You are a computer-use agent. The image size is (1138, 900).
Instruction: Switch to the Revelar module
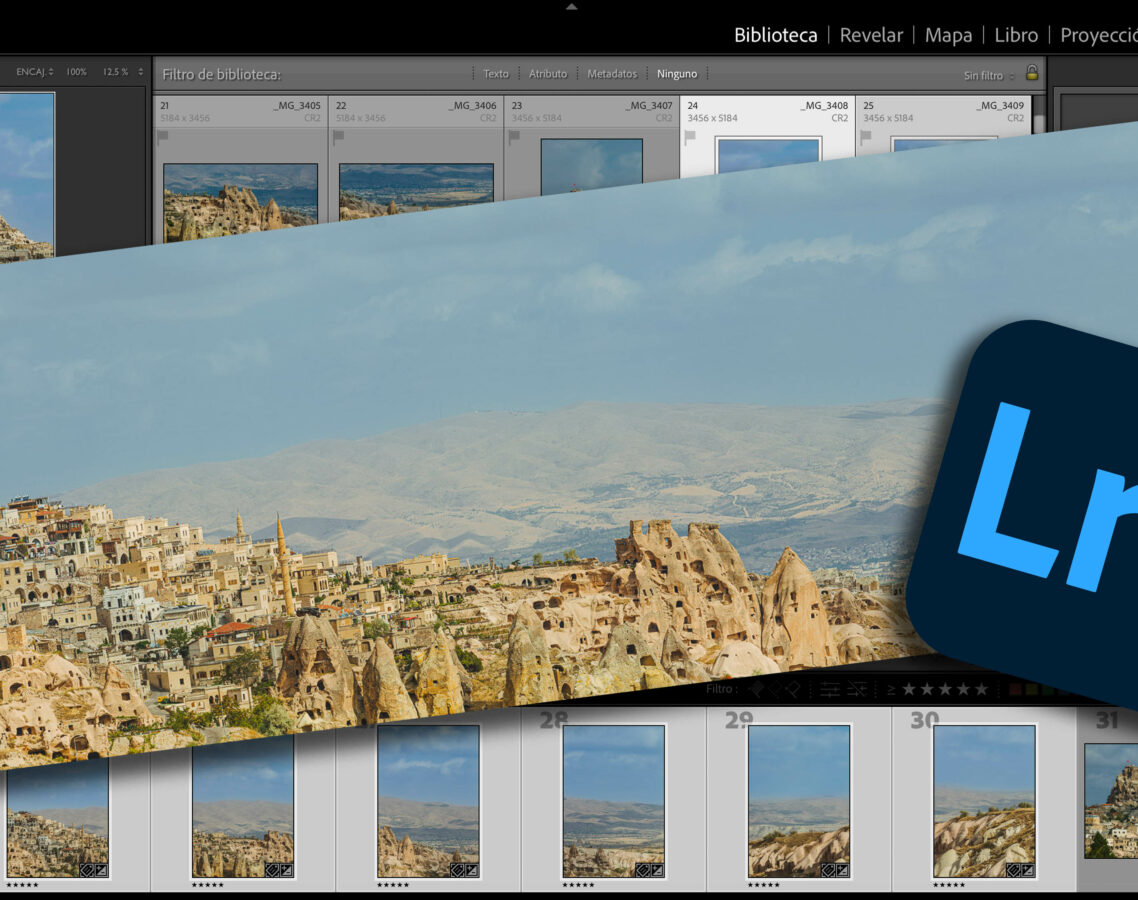(871, 35)
